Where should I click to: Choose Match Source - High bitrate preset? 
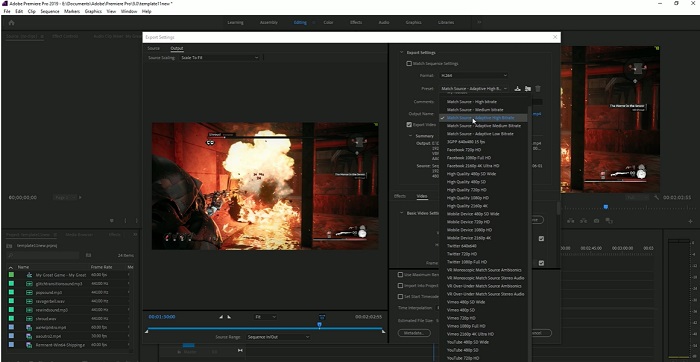pyautogui.click(x=471, y=102)
